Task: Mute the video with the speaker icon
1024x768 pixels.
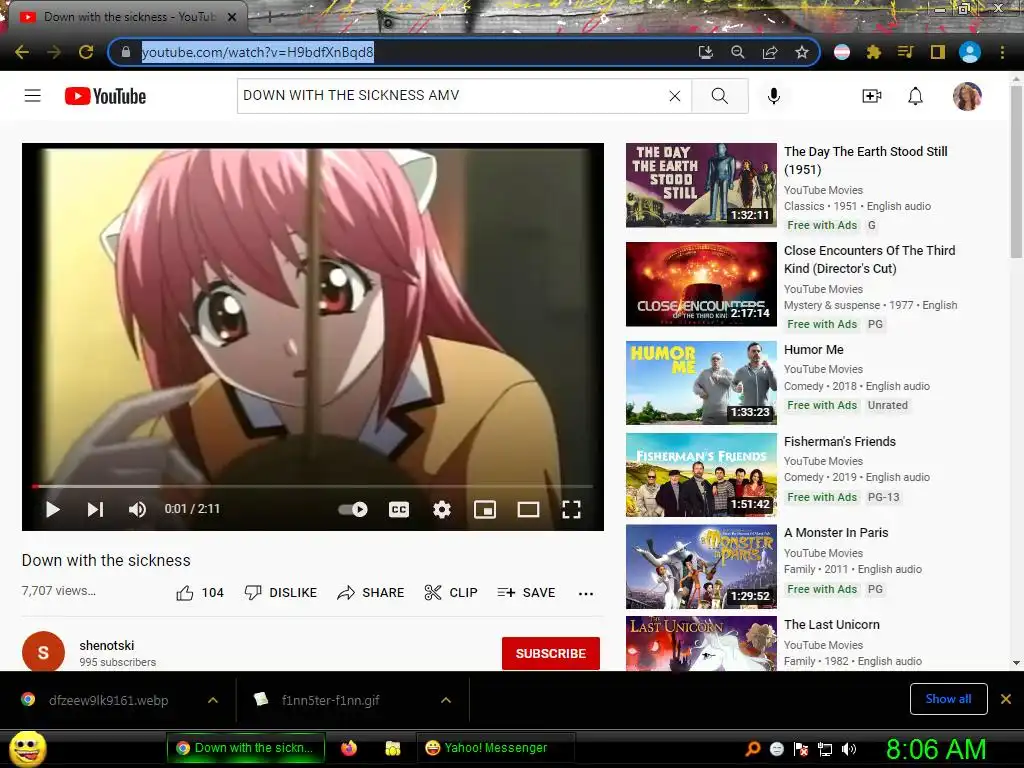Action: pos(137,509)
